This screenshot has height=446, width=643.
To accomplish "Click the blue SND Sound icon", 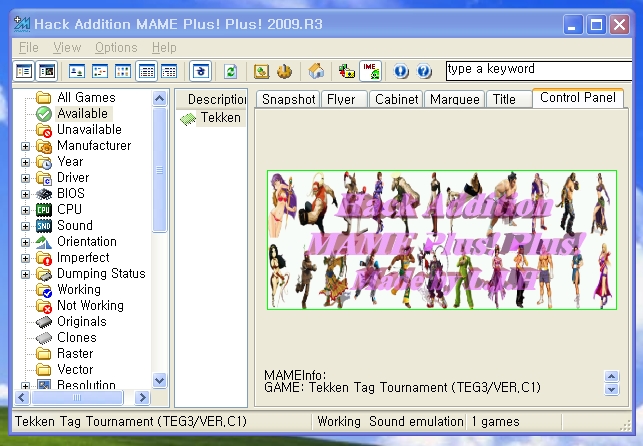I will [44, 226].
